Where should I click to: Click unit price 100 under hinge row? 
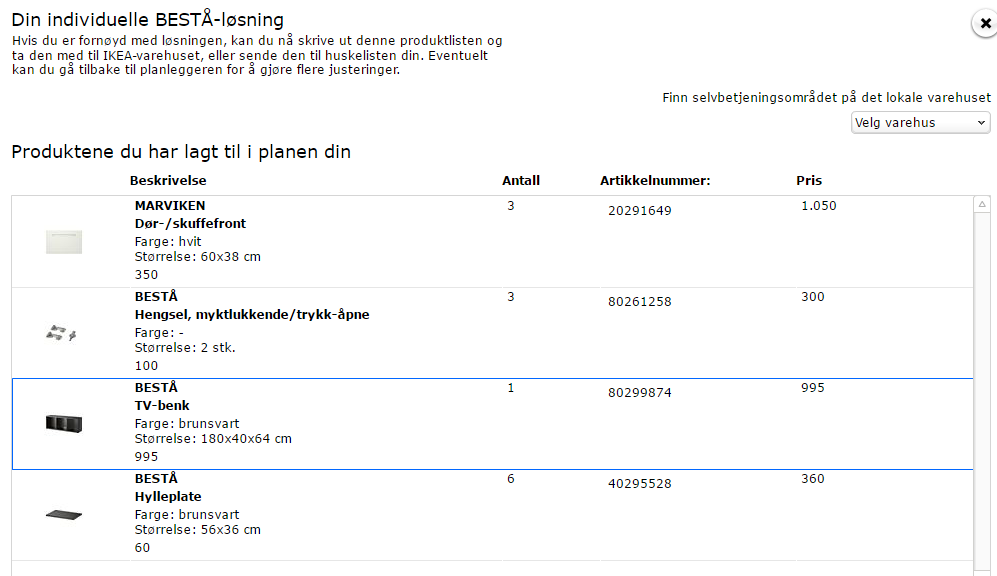[x=146, y=366]
